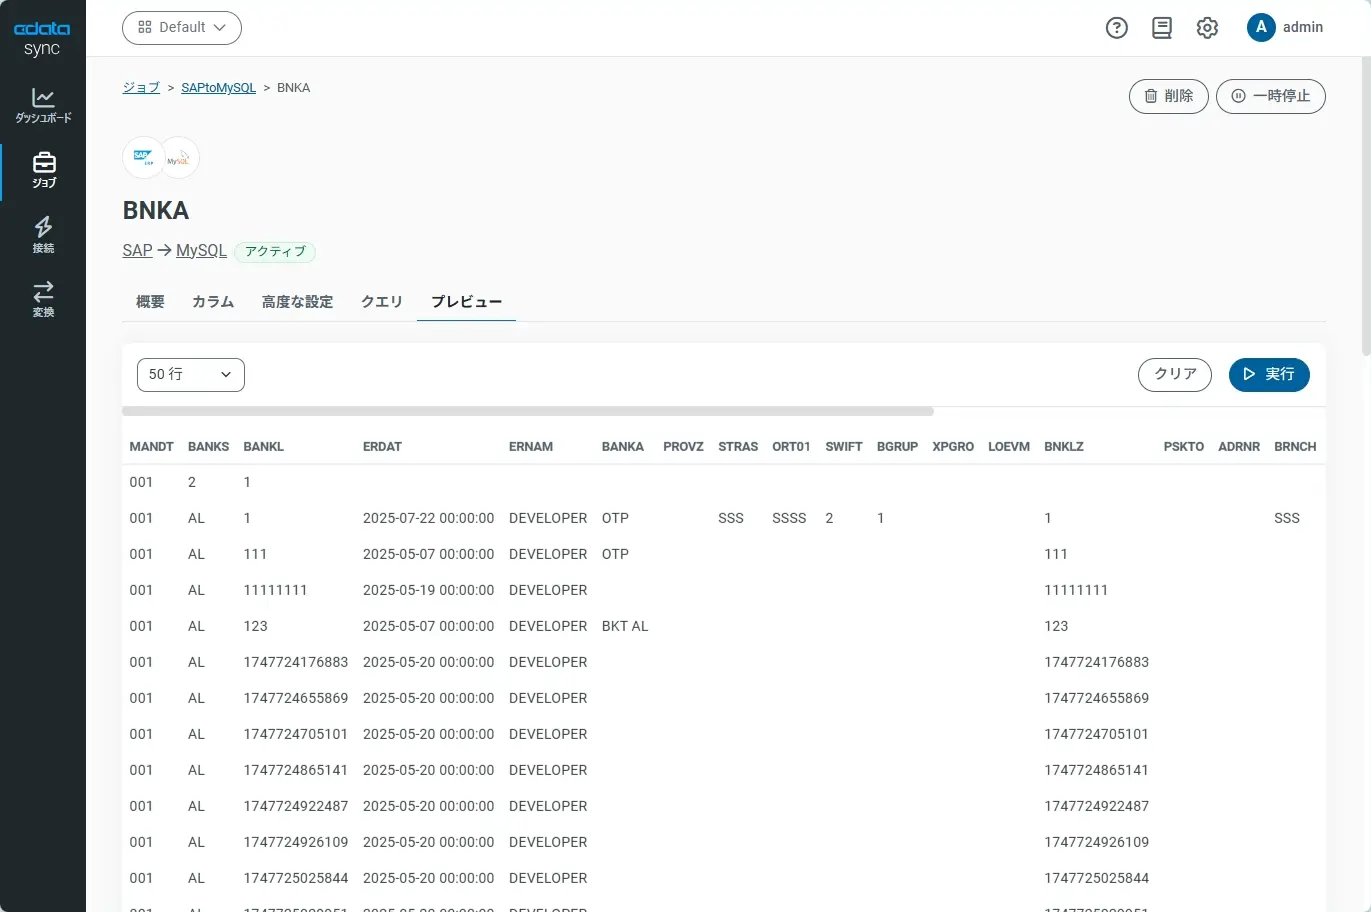This screenshot has height=912, width=1371.
Task: Click the 実行 button to run preview
Action: point(1269,374)
